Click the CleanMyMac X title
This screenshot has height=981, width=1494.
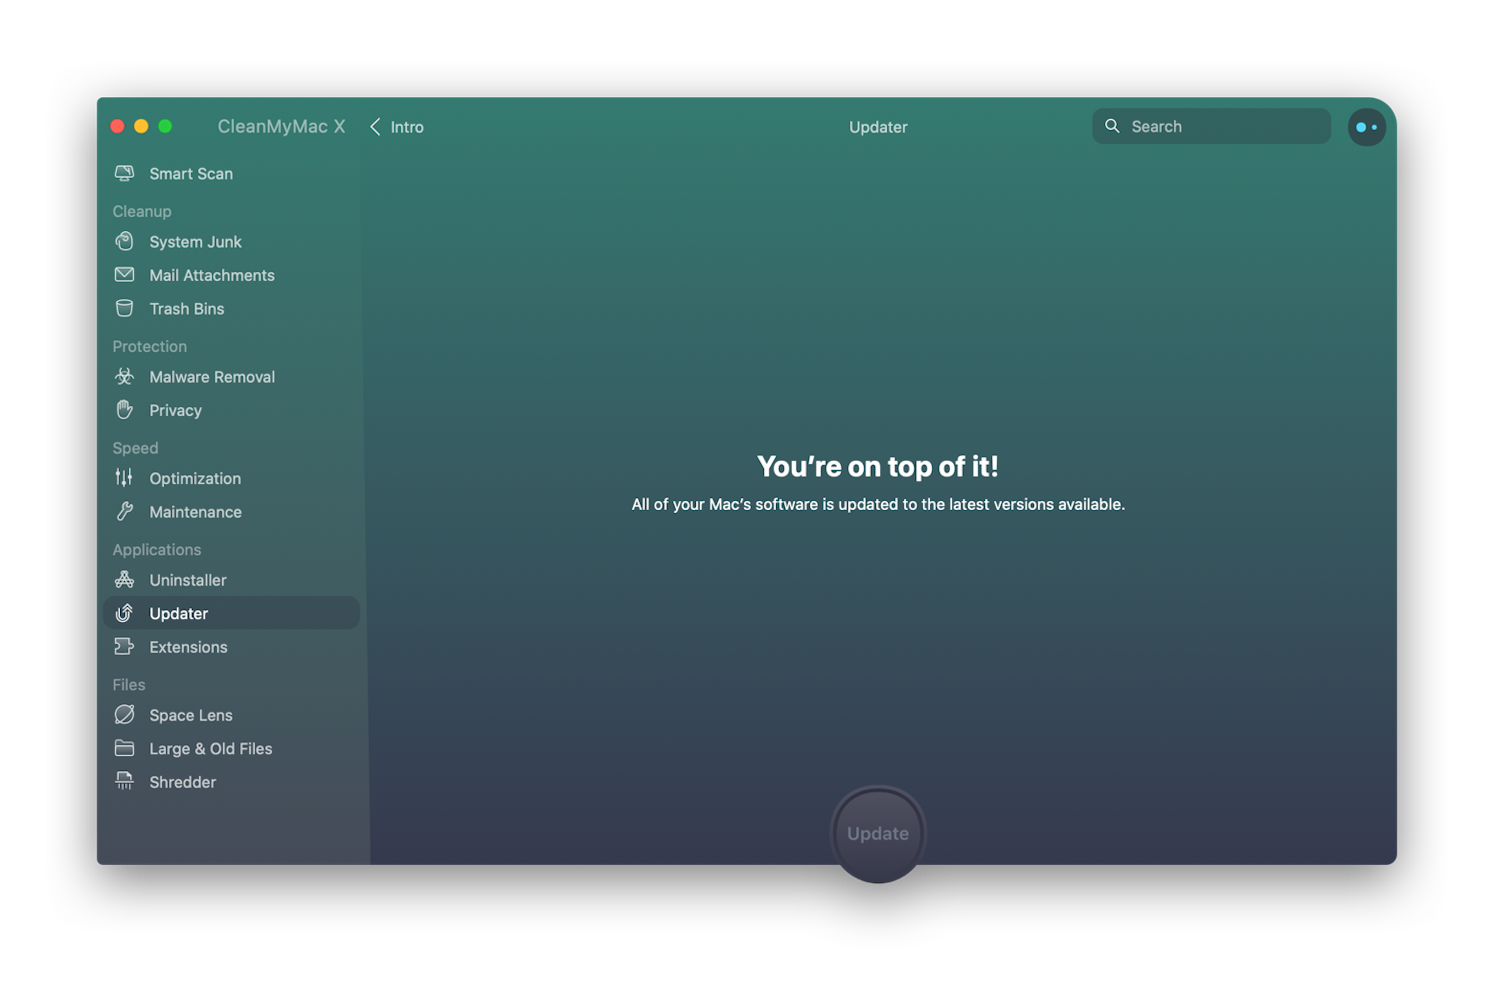(x=281, y=127)
